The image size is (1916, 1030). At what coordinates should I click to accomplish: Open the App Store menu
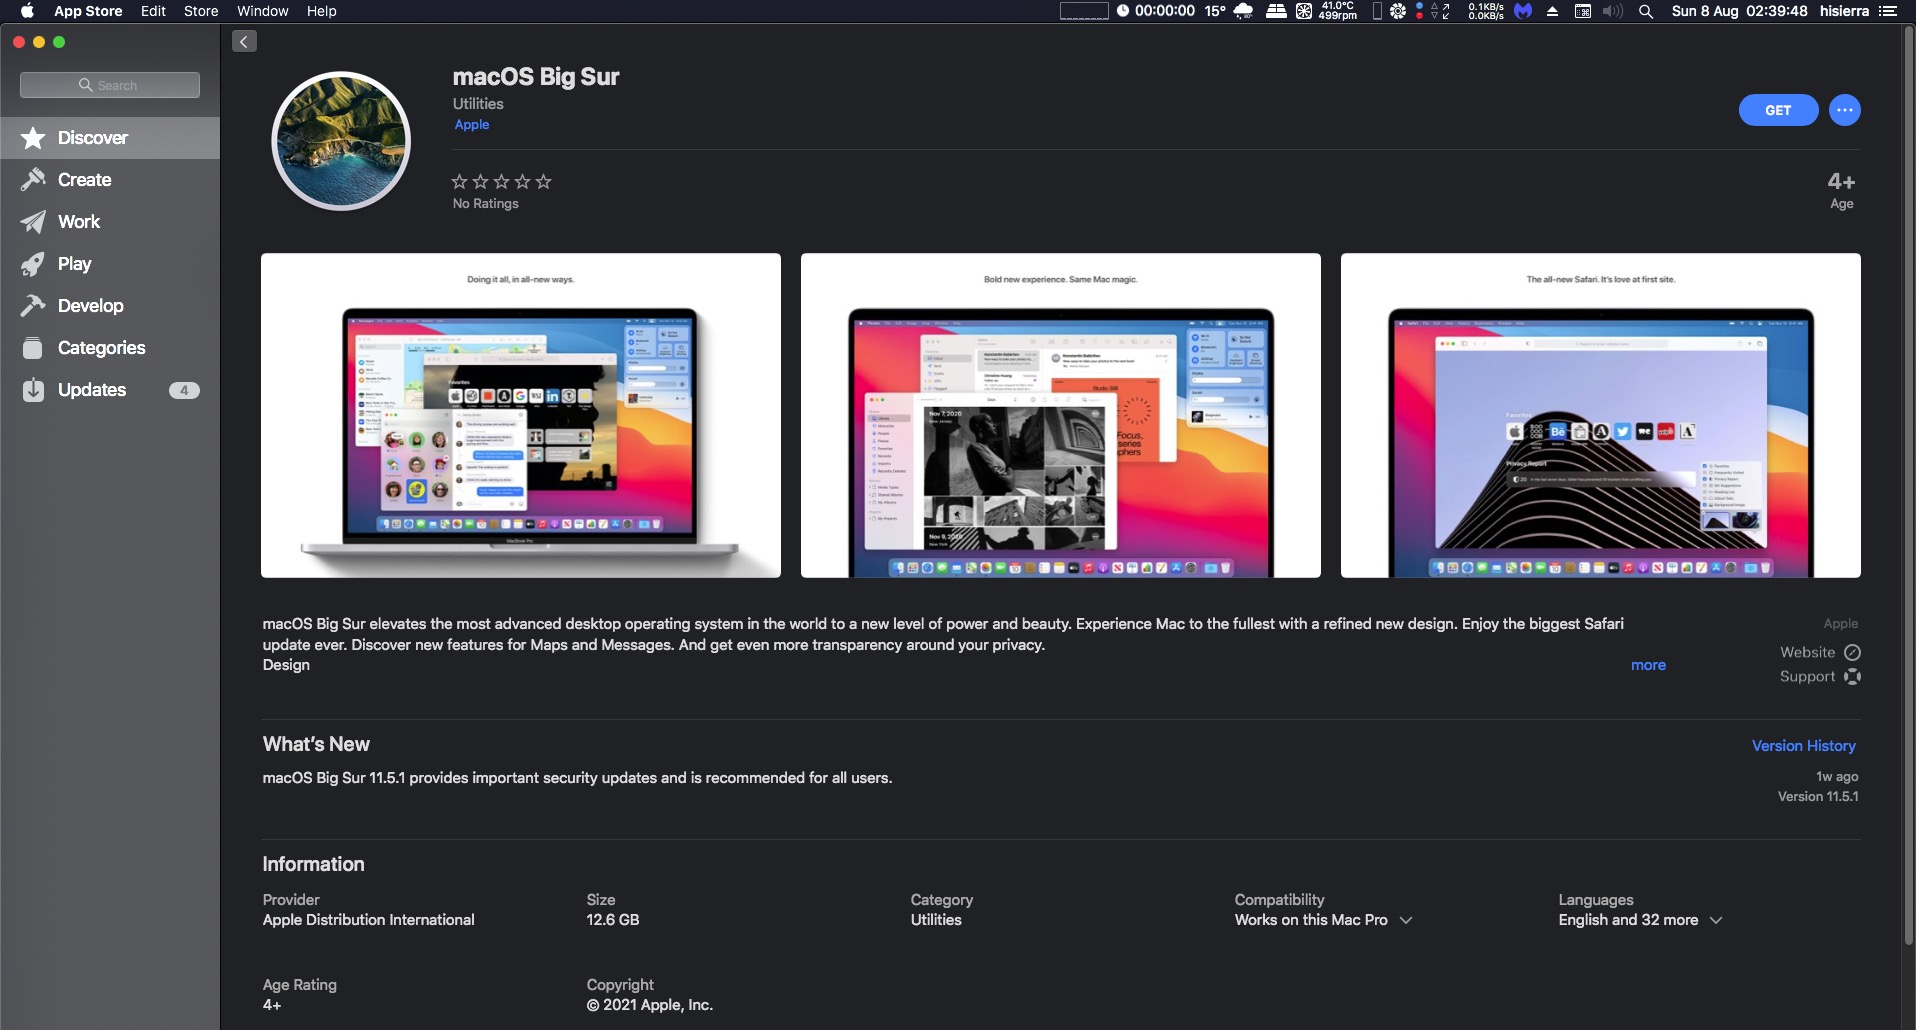tap(88, 11)
